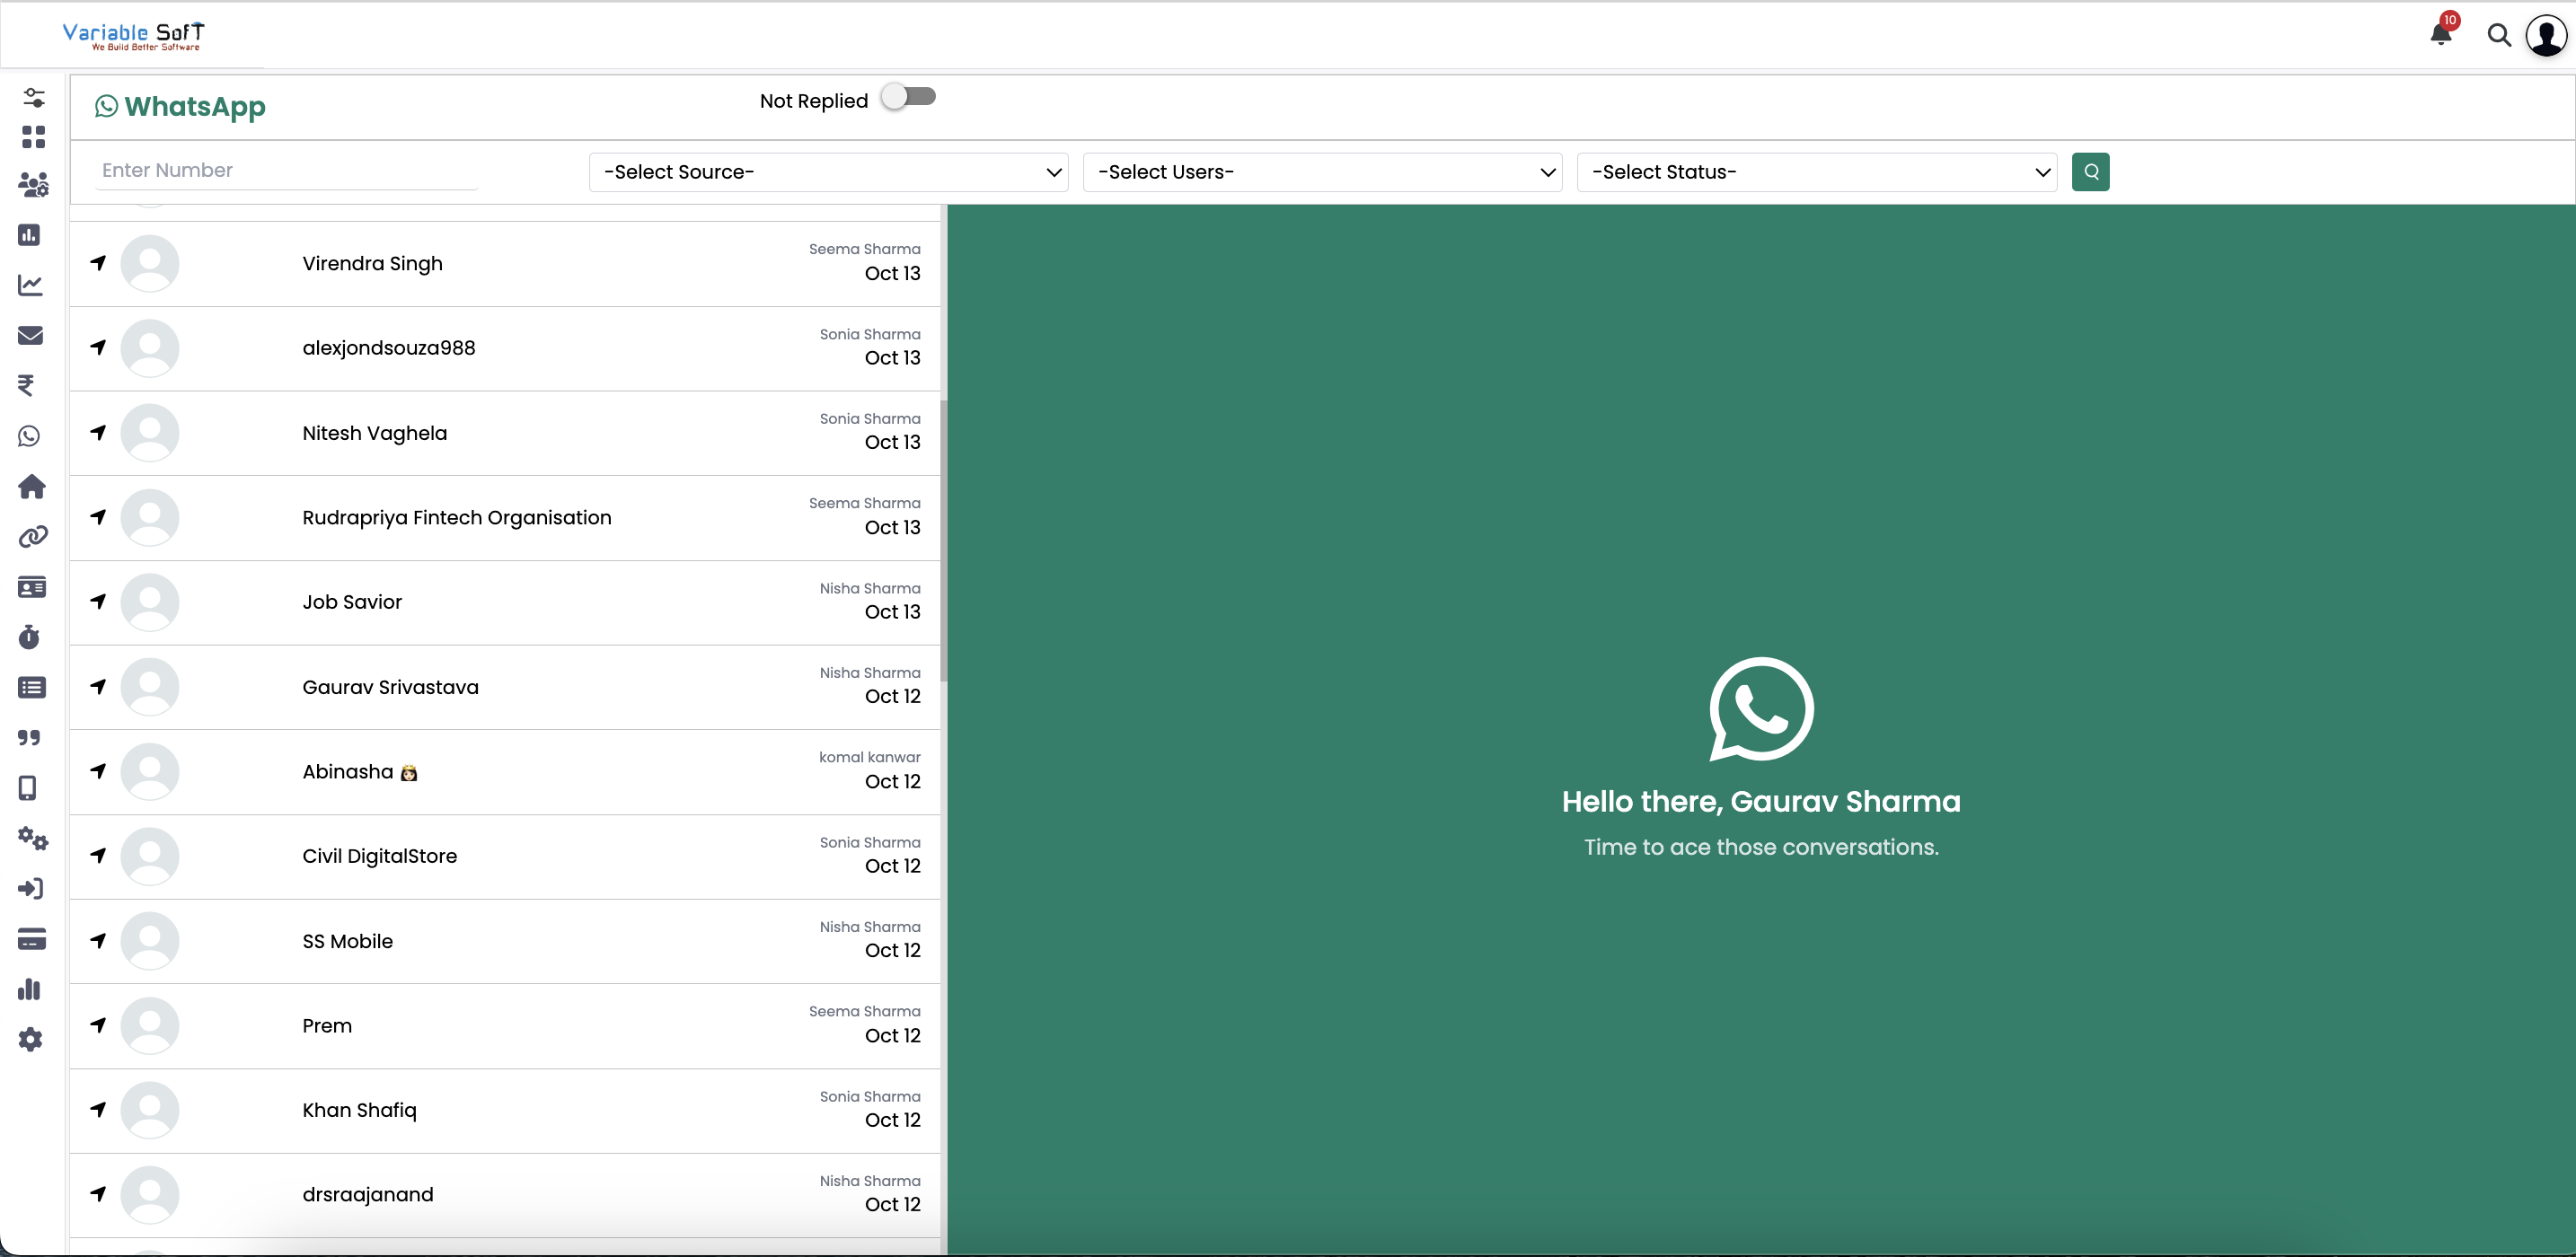This screenshot has width=2576, height=1257.
Task: Click the settings gear at sidebar bottom
Action: [30, 1040]
